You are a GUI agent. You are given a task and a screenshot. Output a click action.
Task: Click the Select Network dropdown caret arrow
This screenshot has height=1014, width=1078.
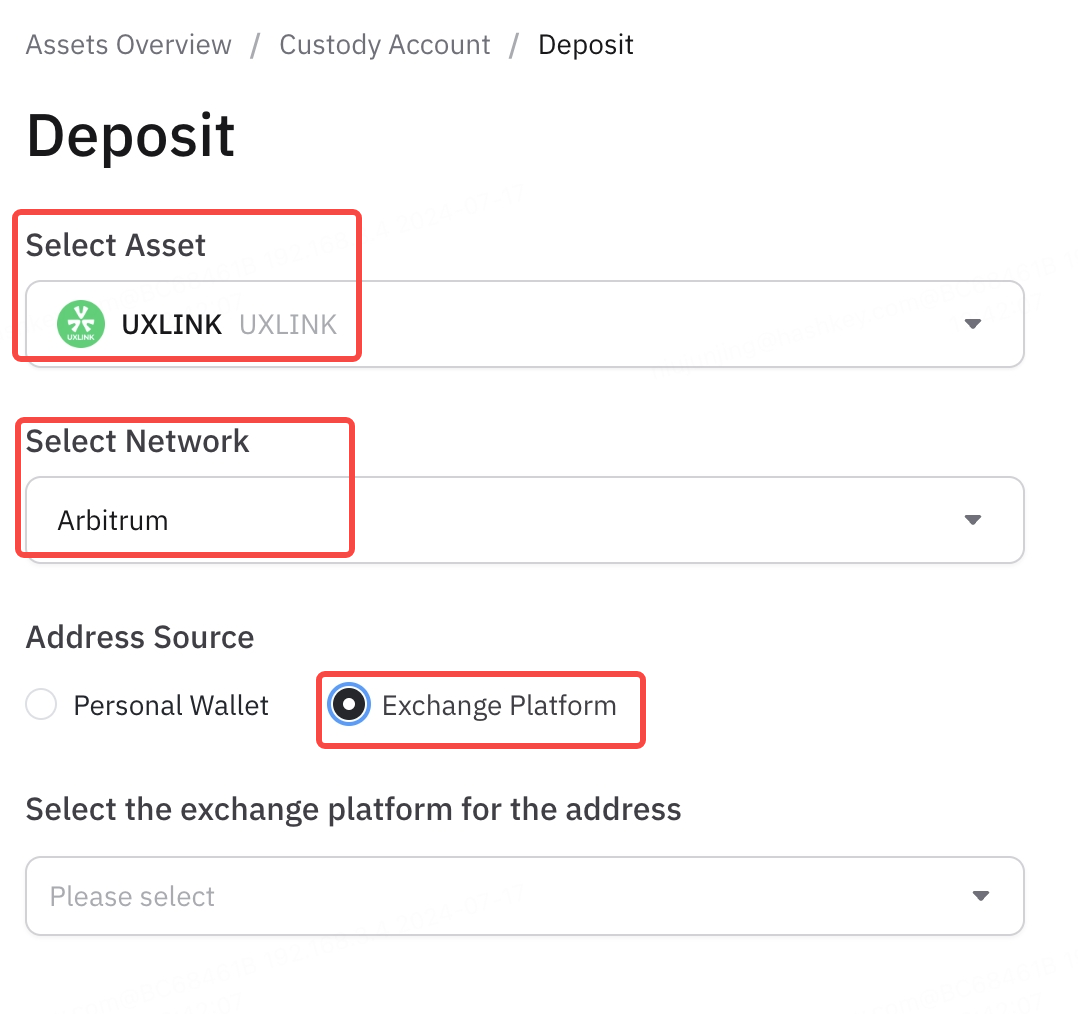[x=972, y=520]
